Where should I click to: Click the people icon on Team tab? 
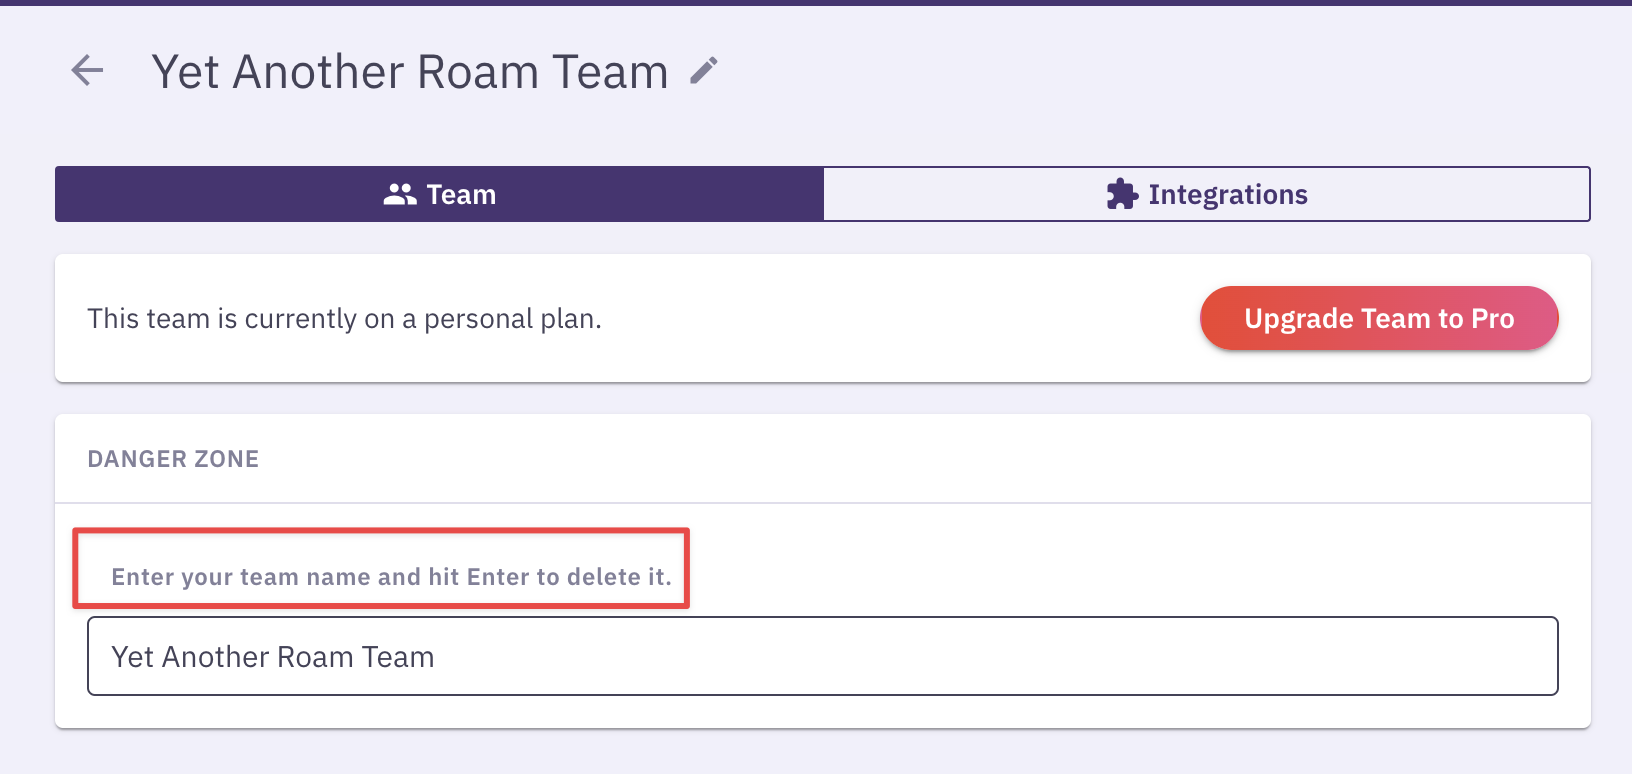tap(399, 194)
